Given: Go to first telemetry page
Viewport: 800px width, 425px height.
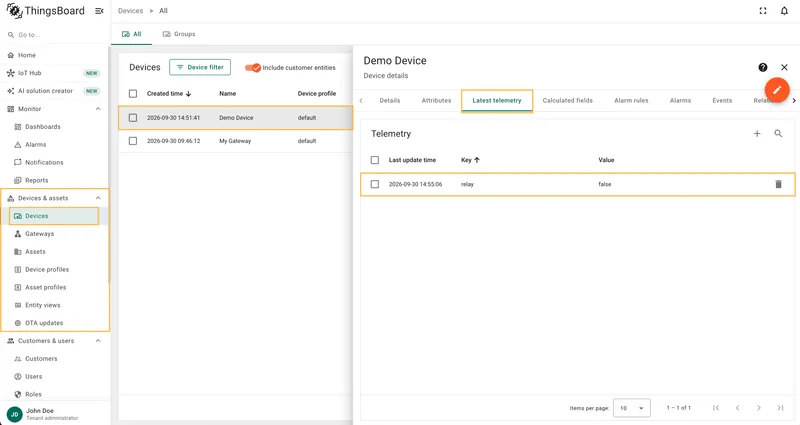Looking at the screenshot, I should (716, 408).
